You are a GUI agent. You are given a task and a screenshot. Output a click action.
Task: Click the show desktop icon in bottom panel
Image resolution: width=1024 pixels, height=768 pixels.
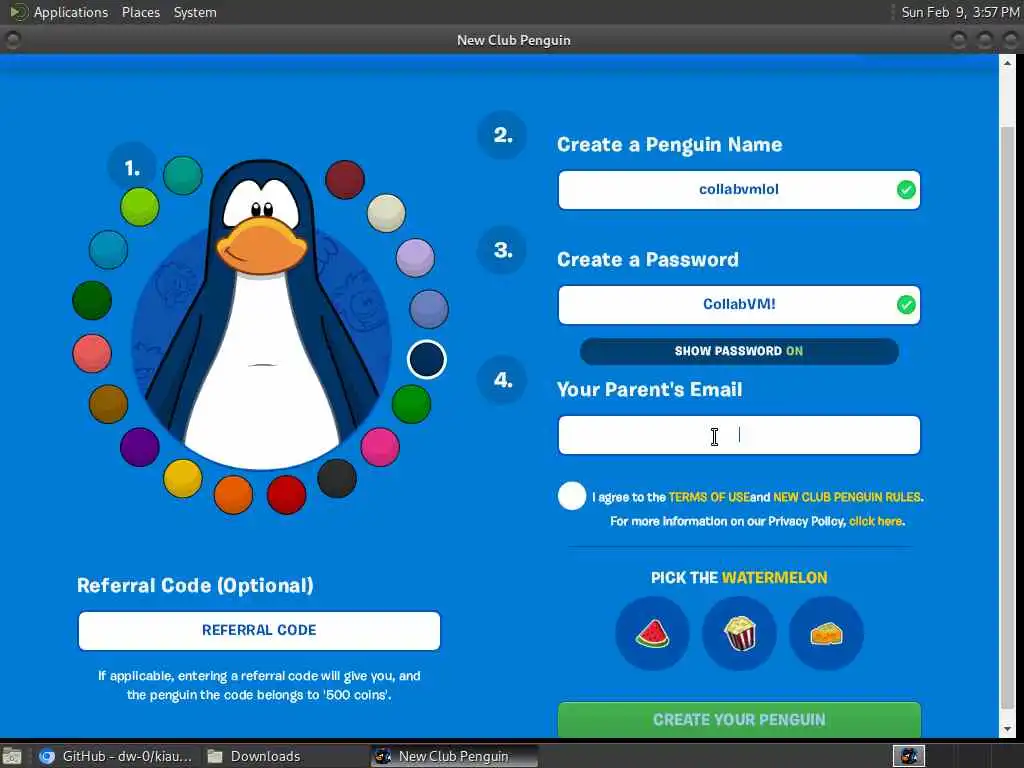click(12, 756)
